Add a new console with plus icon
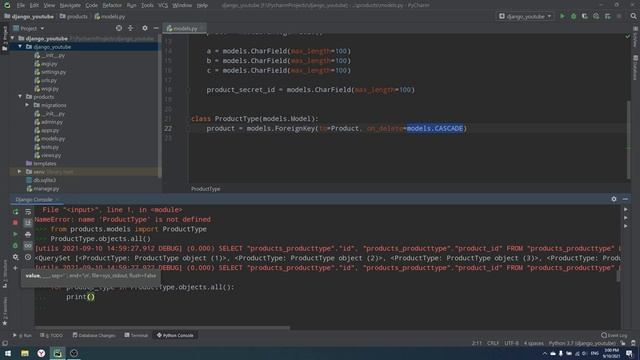This screenshot has height=360, width=640. pyautogui.click(x=16, y=268)
